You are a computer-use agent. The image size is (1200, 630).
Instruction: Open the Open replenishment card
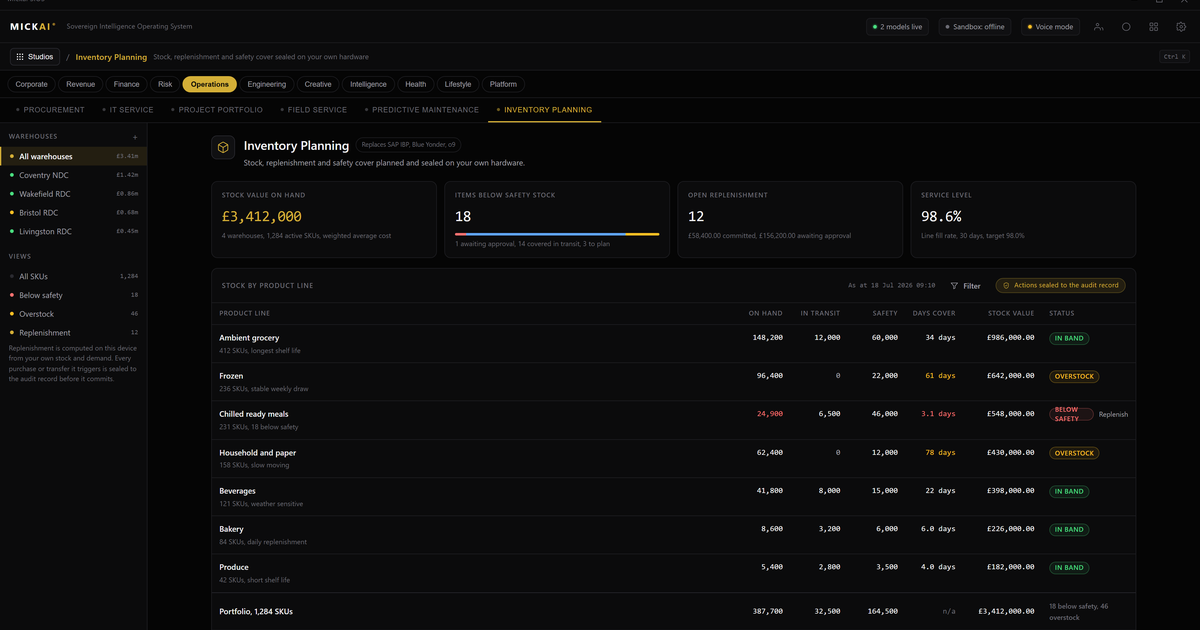tap(790, 219)
